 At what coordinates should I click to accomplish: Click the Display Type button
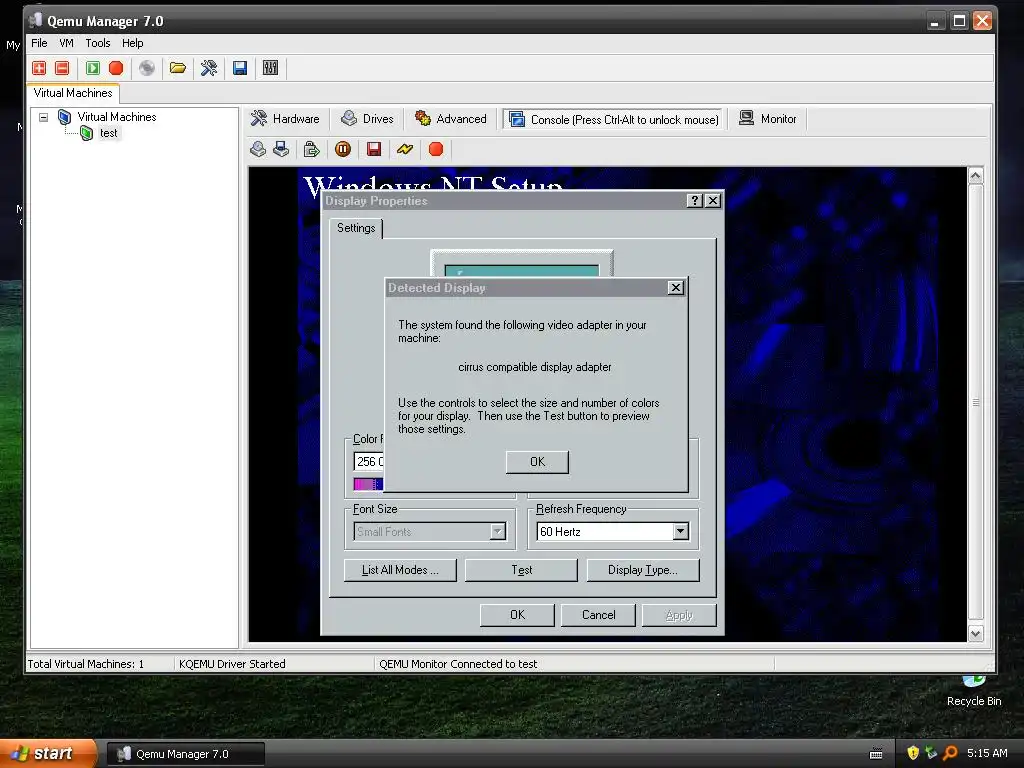pyautogui.click(x=643, y=570)
